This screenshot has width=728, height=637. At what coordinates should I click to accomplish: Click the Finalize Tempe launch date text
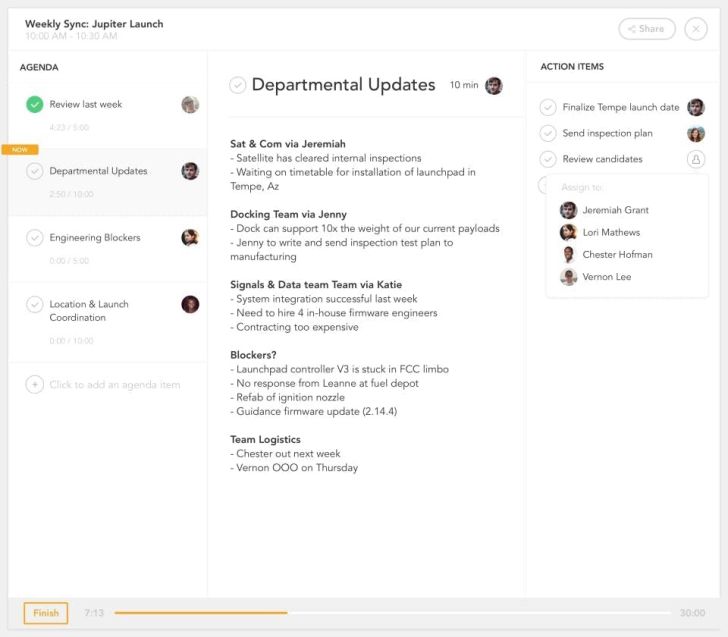[x=621, y=107]
